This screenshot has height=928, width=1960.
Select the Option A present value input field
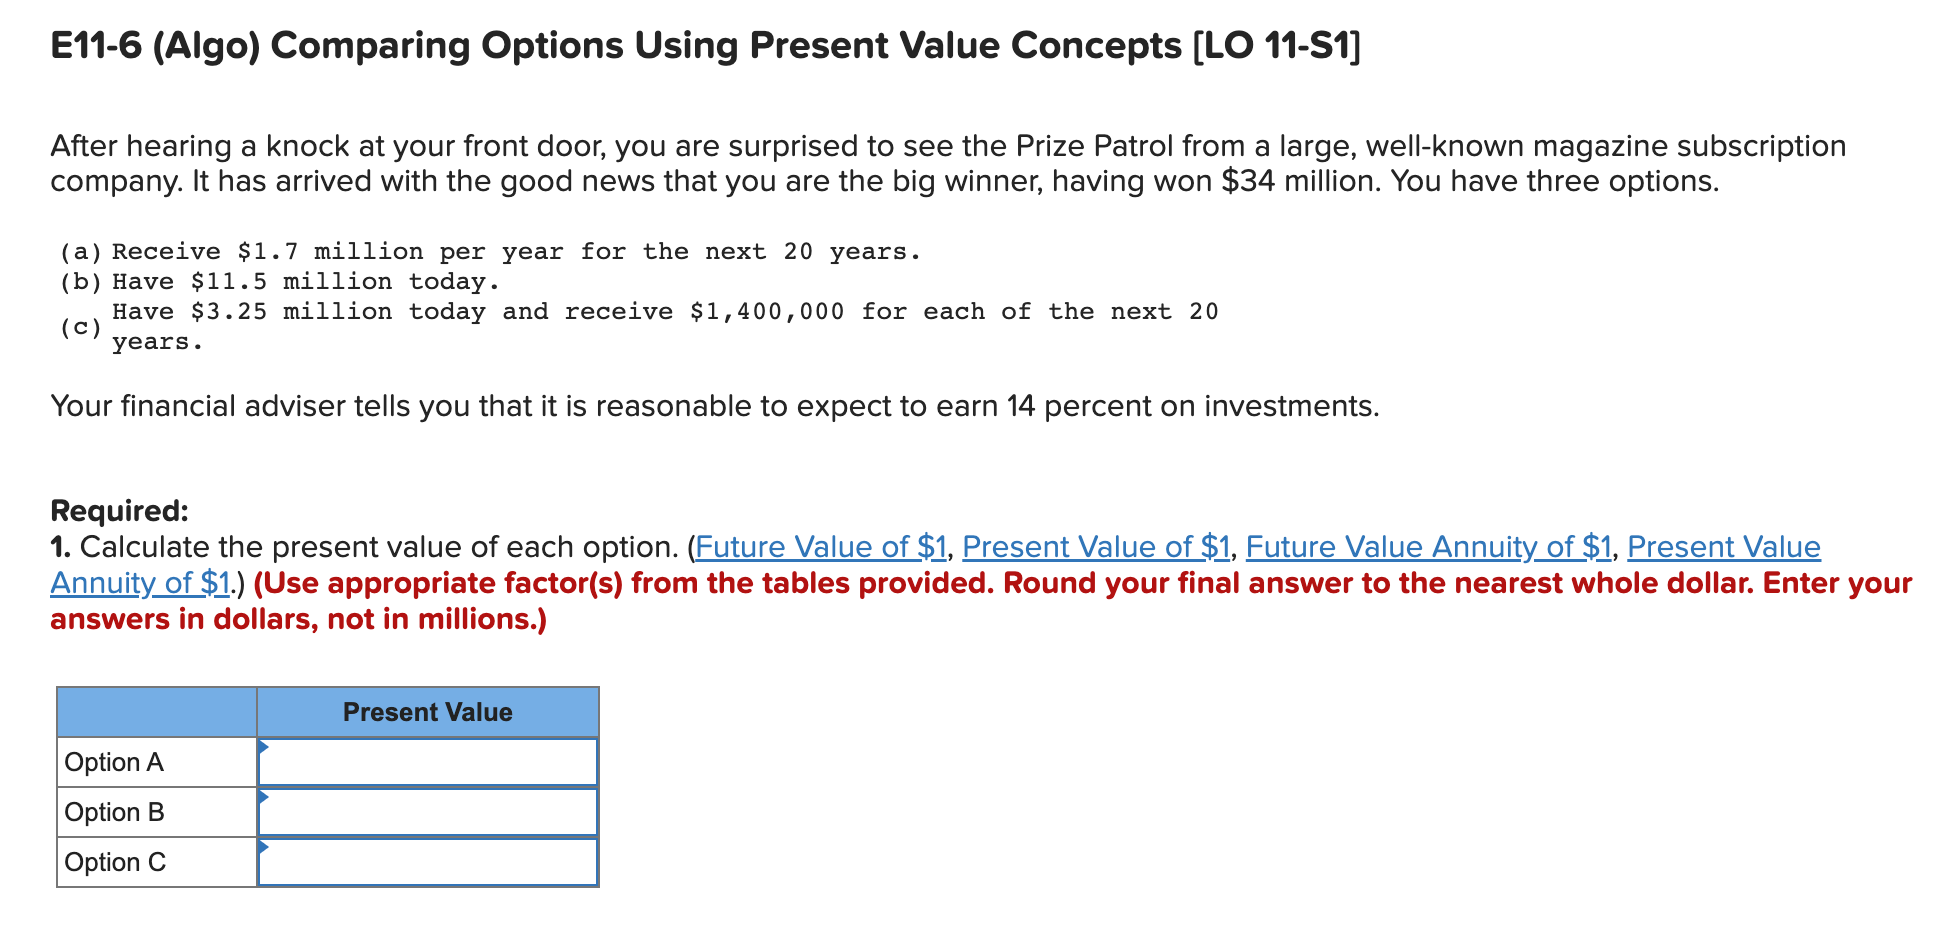[428, 762]
